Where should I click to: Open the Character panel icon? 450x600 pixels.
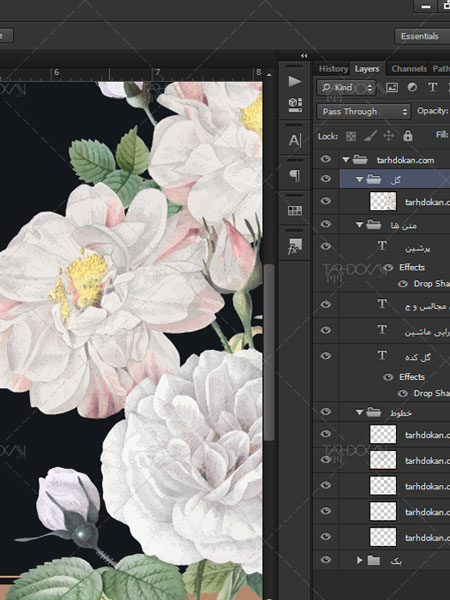[x=295, y=140]
